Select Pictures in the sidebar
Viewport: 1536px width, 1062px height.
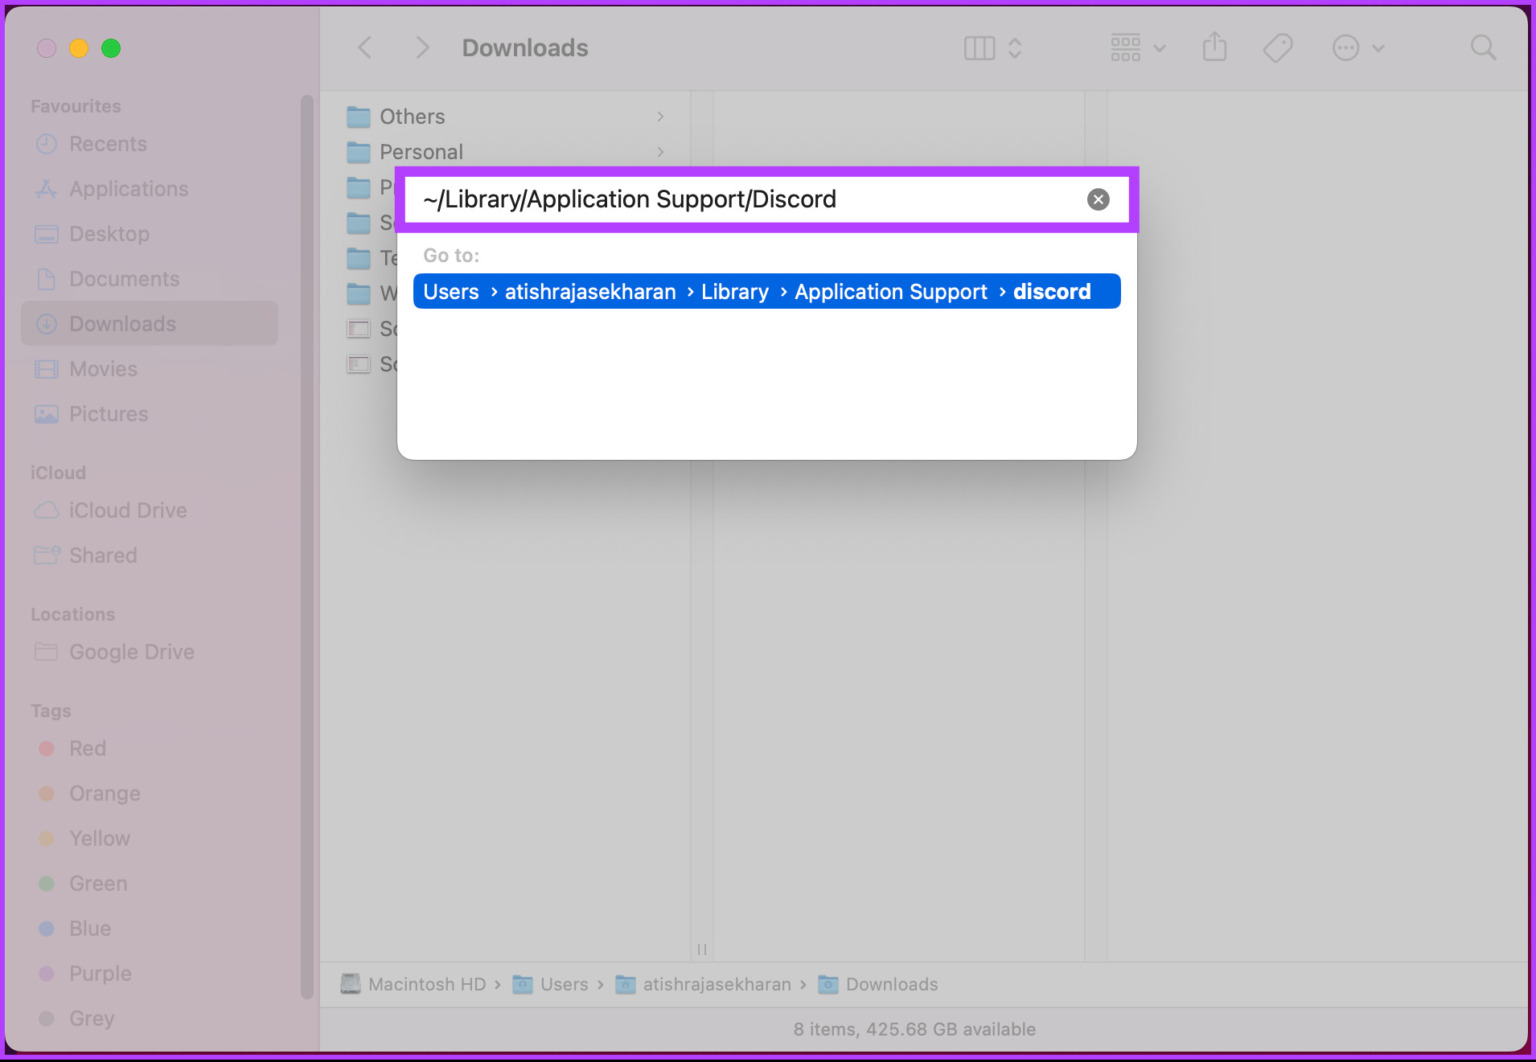pos(108,414)
